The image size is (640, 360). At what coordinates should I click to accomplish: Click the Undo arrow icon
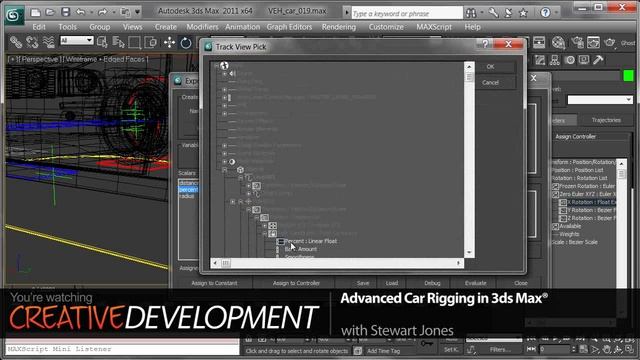tap(80, 12)
